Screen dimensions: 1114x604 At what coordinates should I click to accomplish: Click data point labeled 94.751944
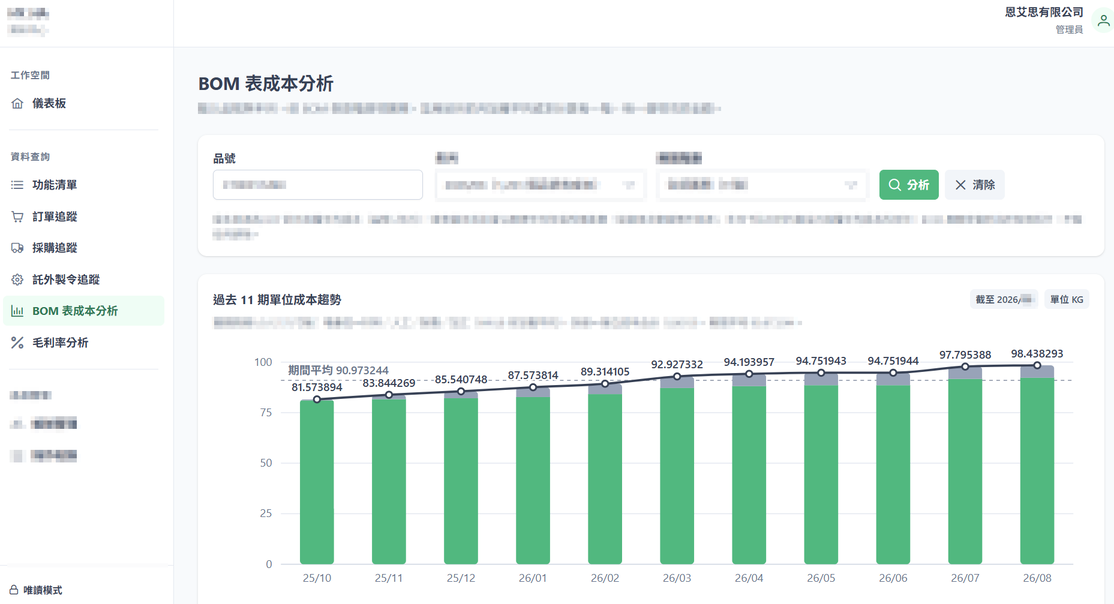893,373
